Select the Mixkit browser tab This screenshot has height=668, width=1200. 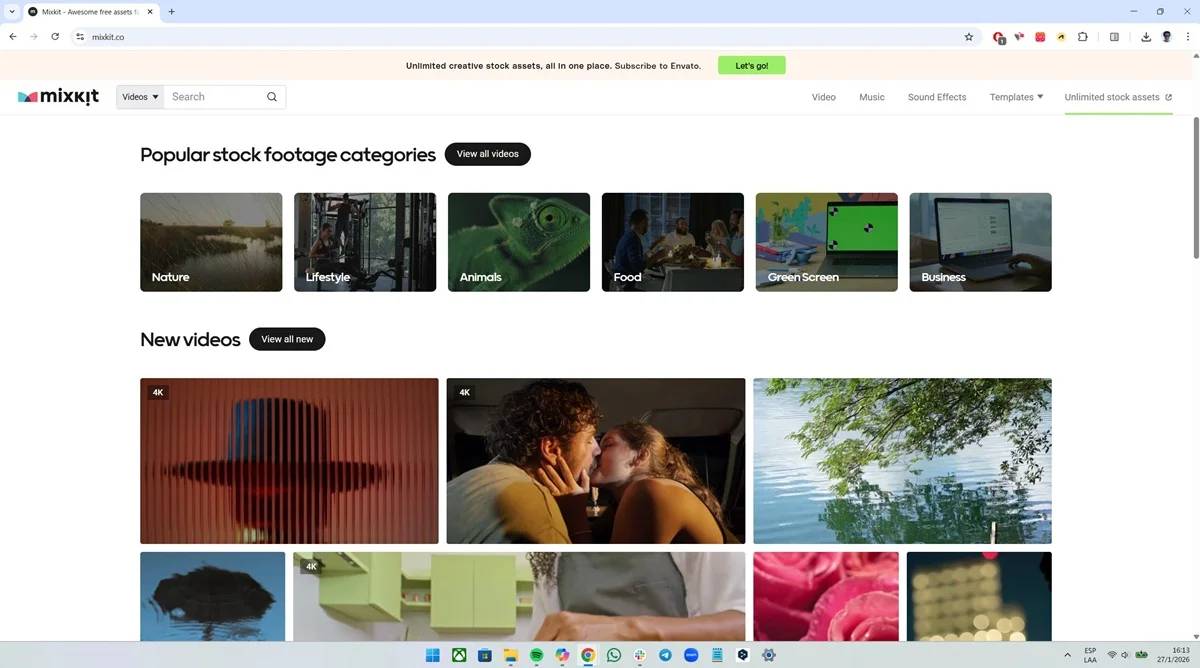point(90,12)
